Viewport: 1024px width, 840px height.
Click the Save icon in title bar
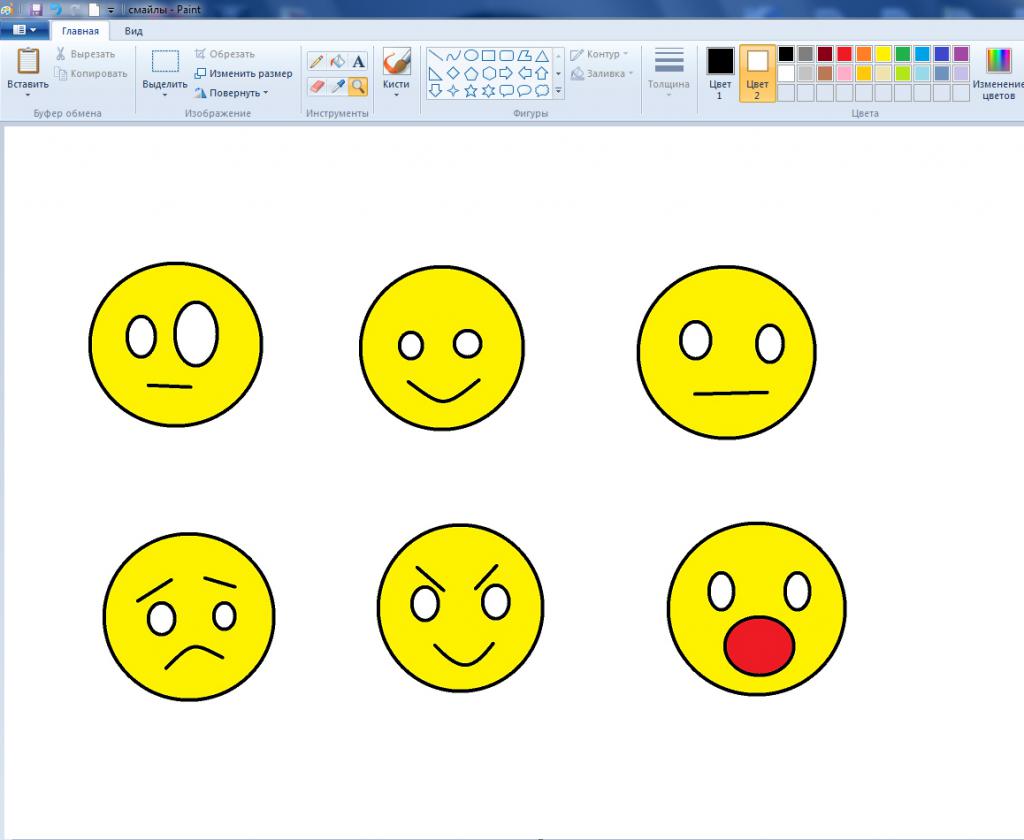(x=37, y=9)
